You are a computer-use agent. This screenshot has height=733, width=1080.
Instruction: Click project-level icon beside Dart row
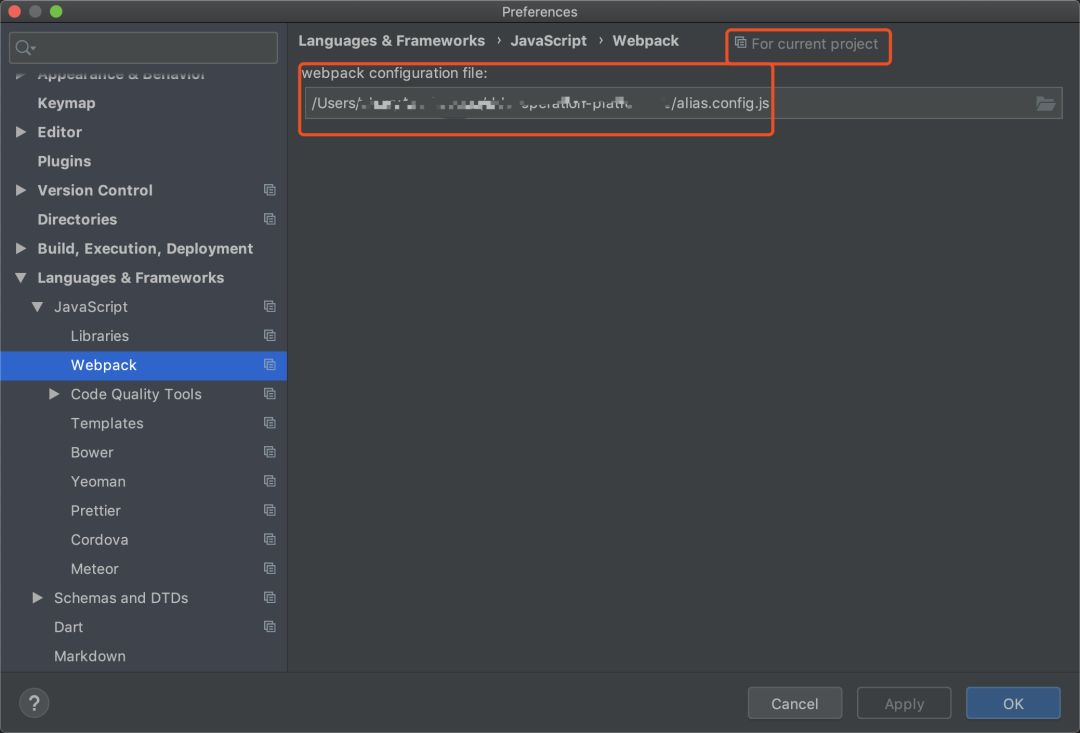pyautogui.click(x=269, y=627)
